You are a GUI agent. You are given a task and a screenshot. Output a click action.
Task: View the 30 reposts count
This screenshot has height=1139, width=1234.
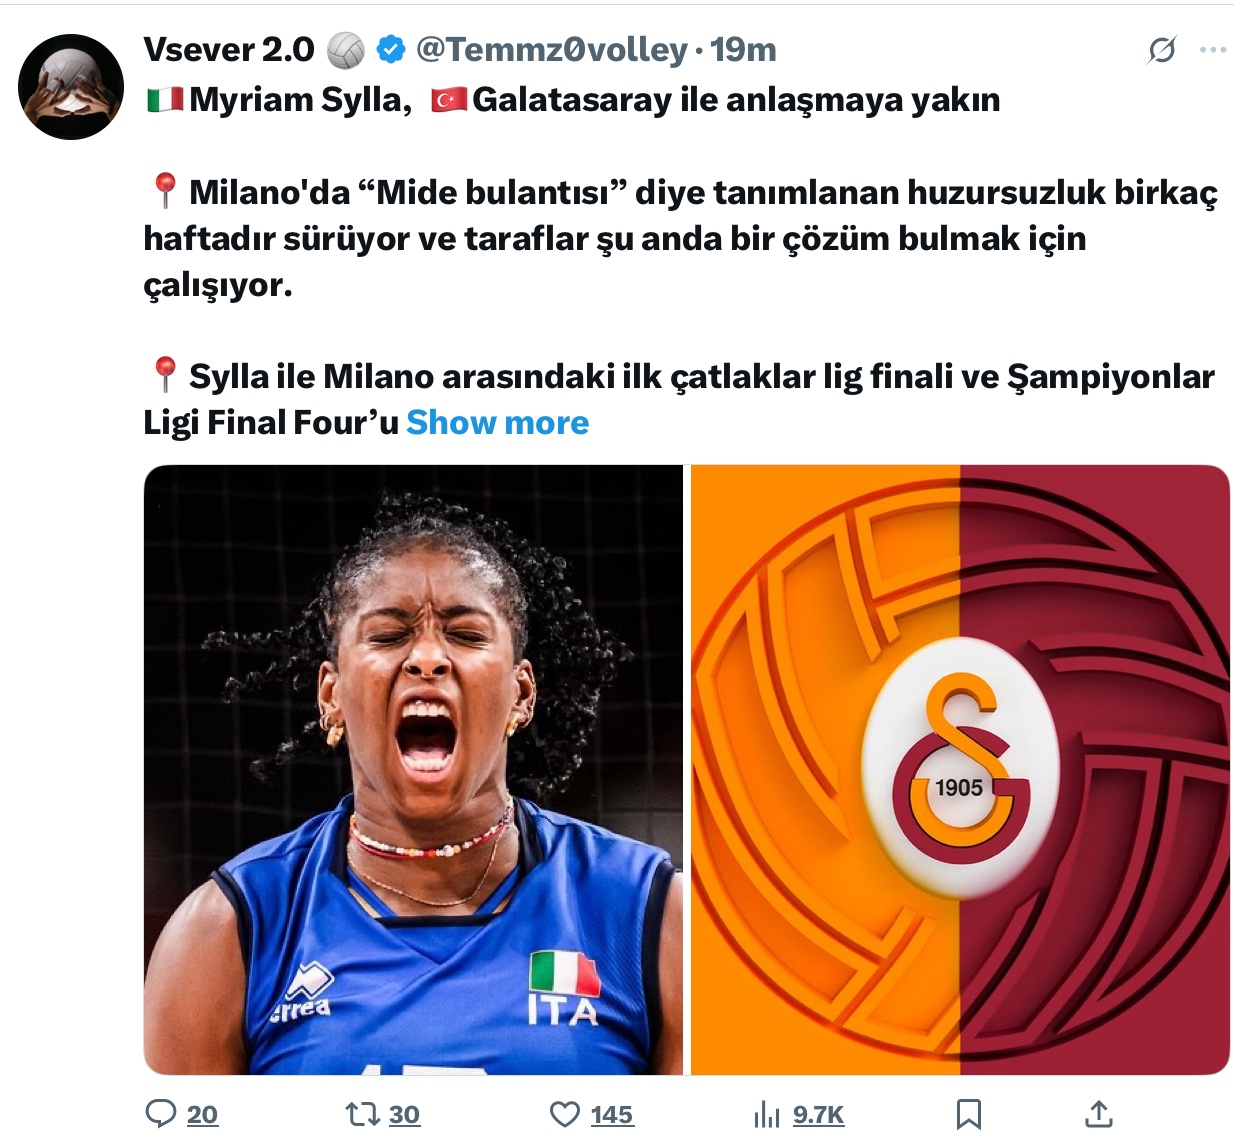[404, 1114]
